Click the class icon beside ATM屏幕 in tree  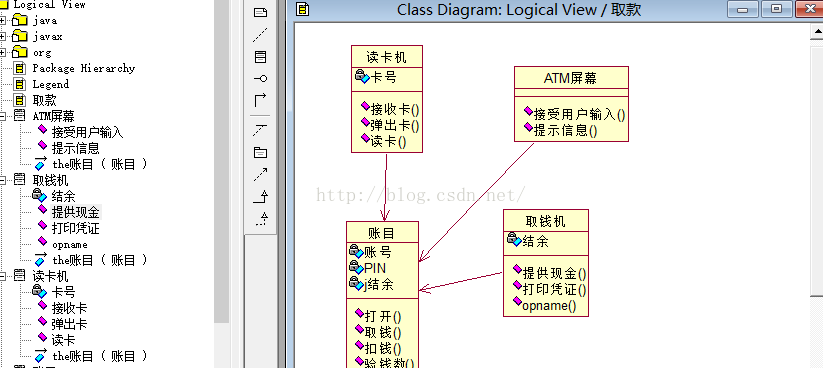[x=19, y=116]
